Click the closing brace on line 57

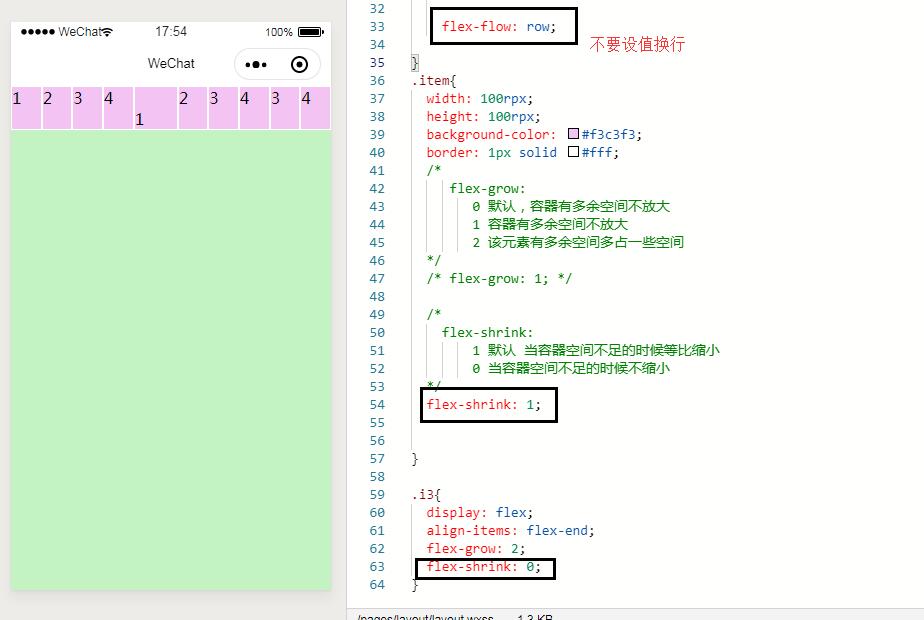[415, 459]
